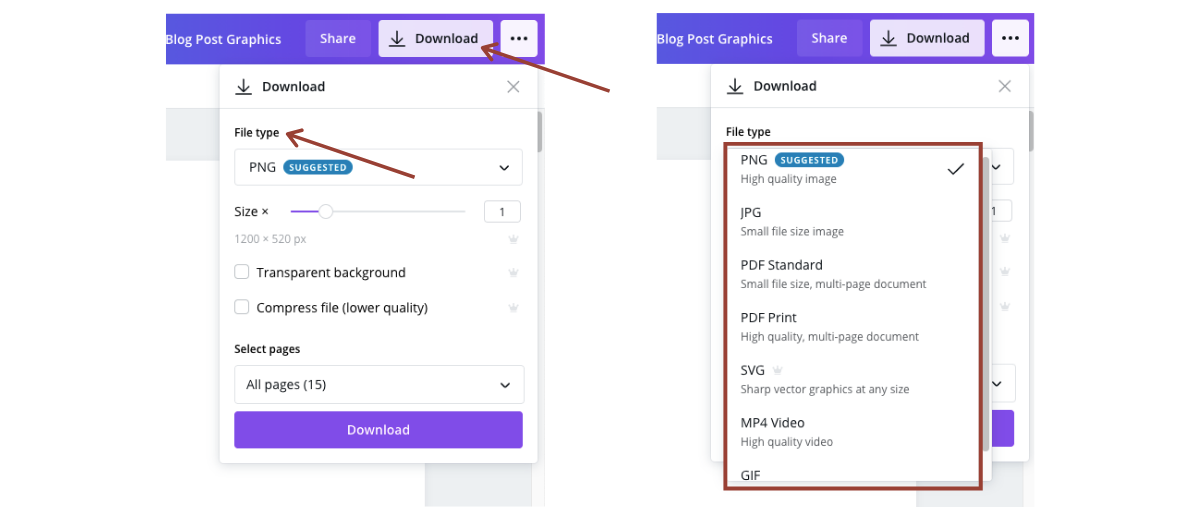Click the crown icon beside Compress file
This screenshot has height=520, width=1200.
point(513,307)
